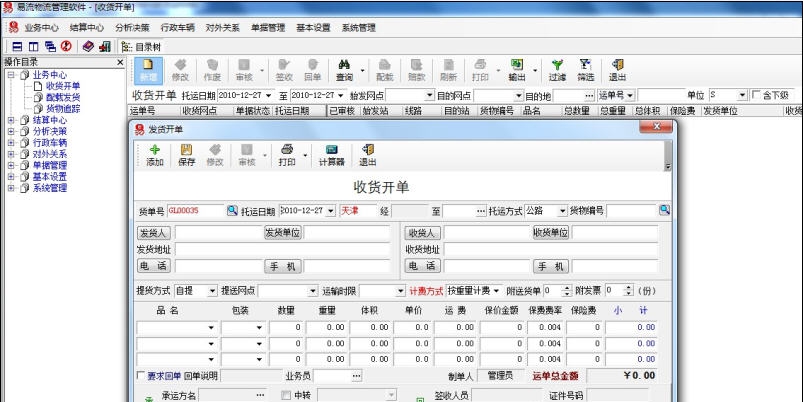This screenshot has width=803, height=402.
Task: Open the 托运方式 公路 dropdown
Action: 562,210
